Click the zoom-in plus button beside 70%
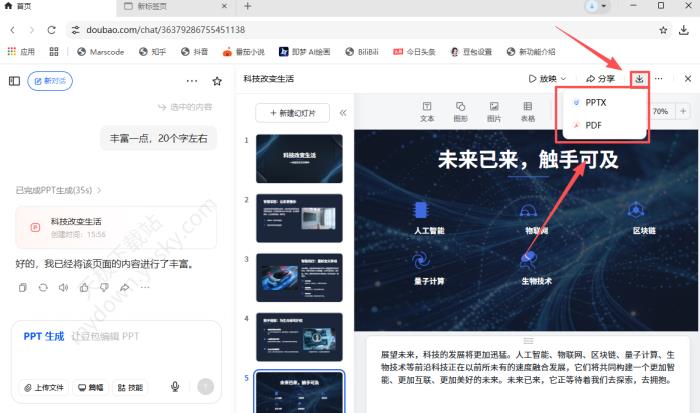The width and height of the screenshot is (700, 413). (683, 111)
